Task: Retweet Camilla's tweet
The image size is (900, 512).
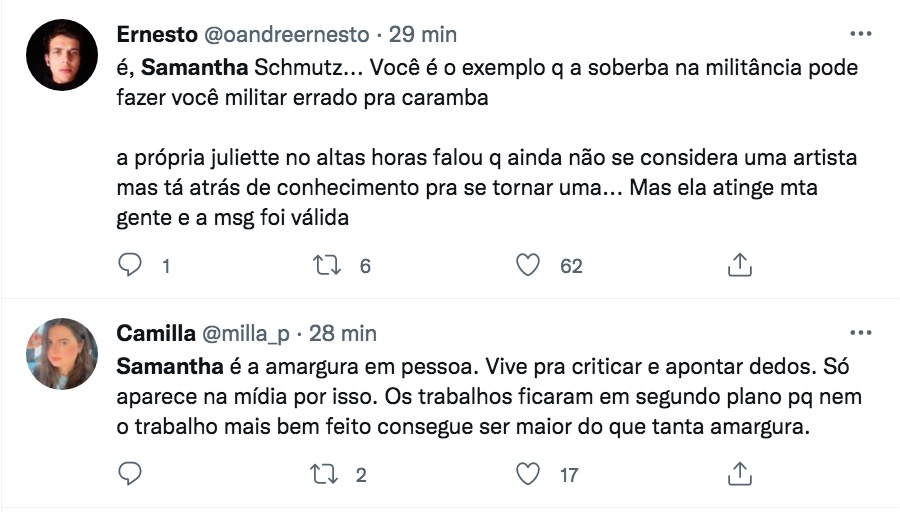Action: [x=326, y=473]
